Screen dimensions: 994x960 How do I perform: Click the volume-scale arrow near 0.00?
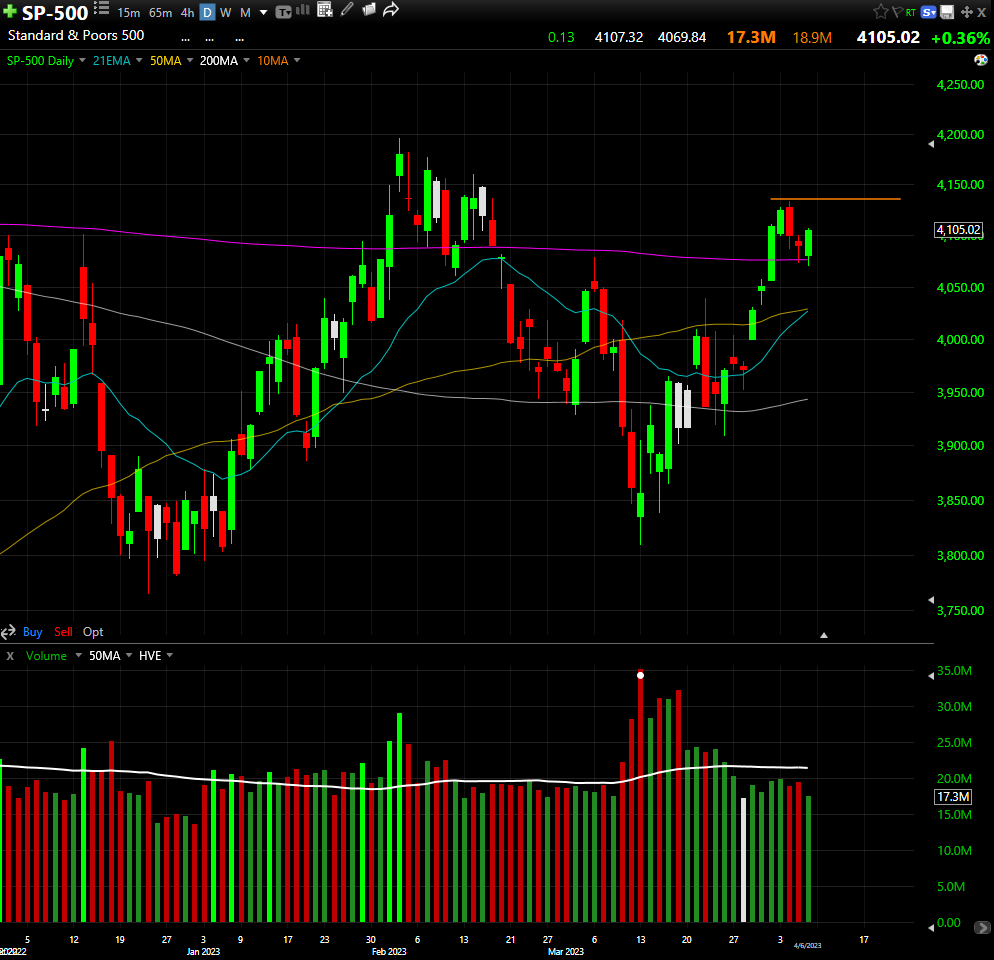[x=931, y=928]
